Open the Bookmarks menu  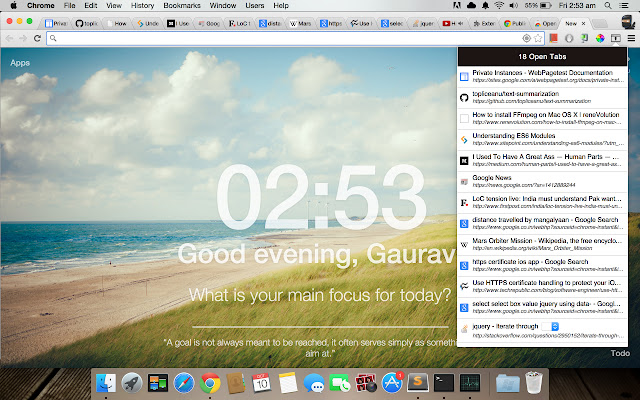tap(181, 6)
